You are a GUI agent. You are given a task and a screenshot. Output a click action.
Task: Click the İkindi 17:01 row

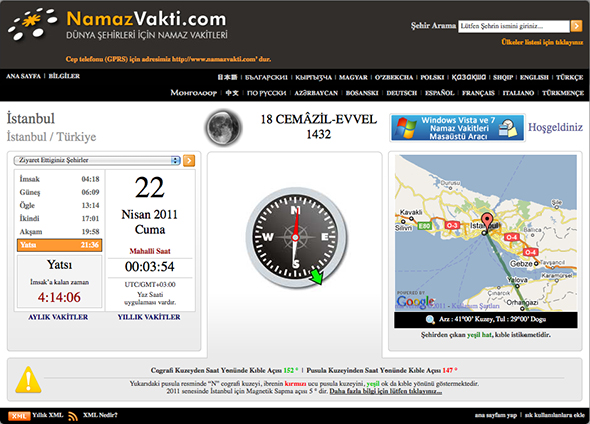pyautogui.click(x=59, y=219)
